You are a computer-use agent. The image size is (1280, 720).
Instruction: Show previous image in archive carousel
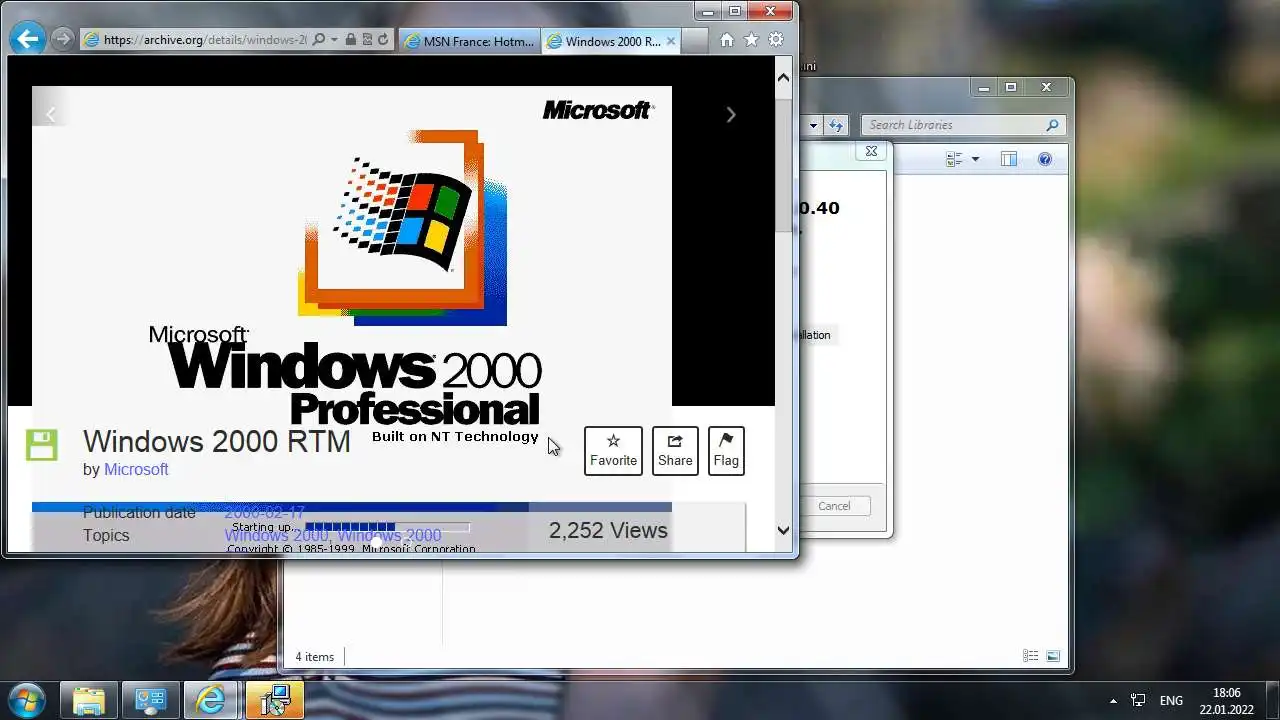pyautogui.click(x=50, y=114)
